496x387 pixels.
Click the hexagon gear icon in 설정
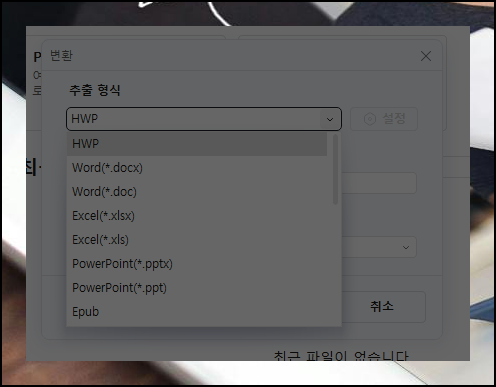[370, 119]
